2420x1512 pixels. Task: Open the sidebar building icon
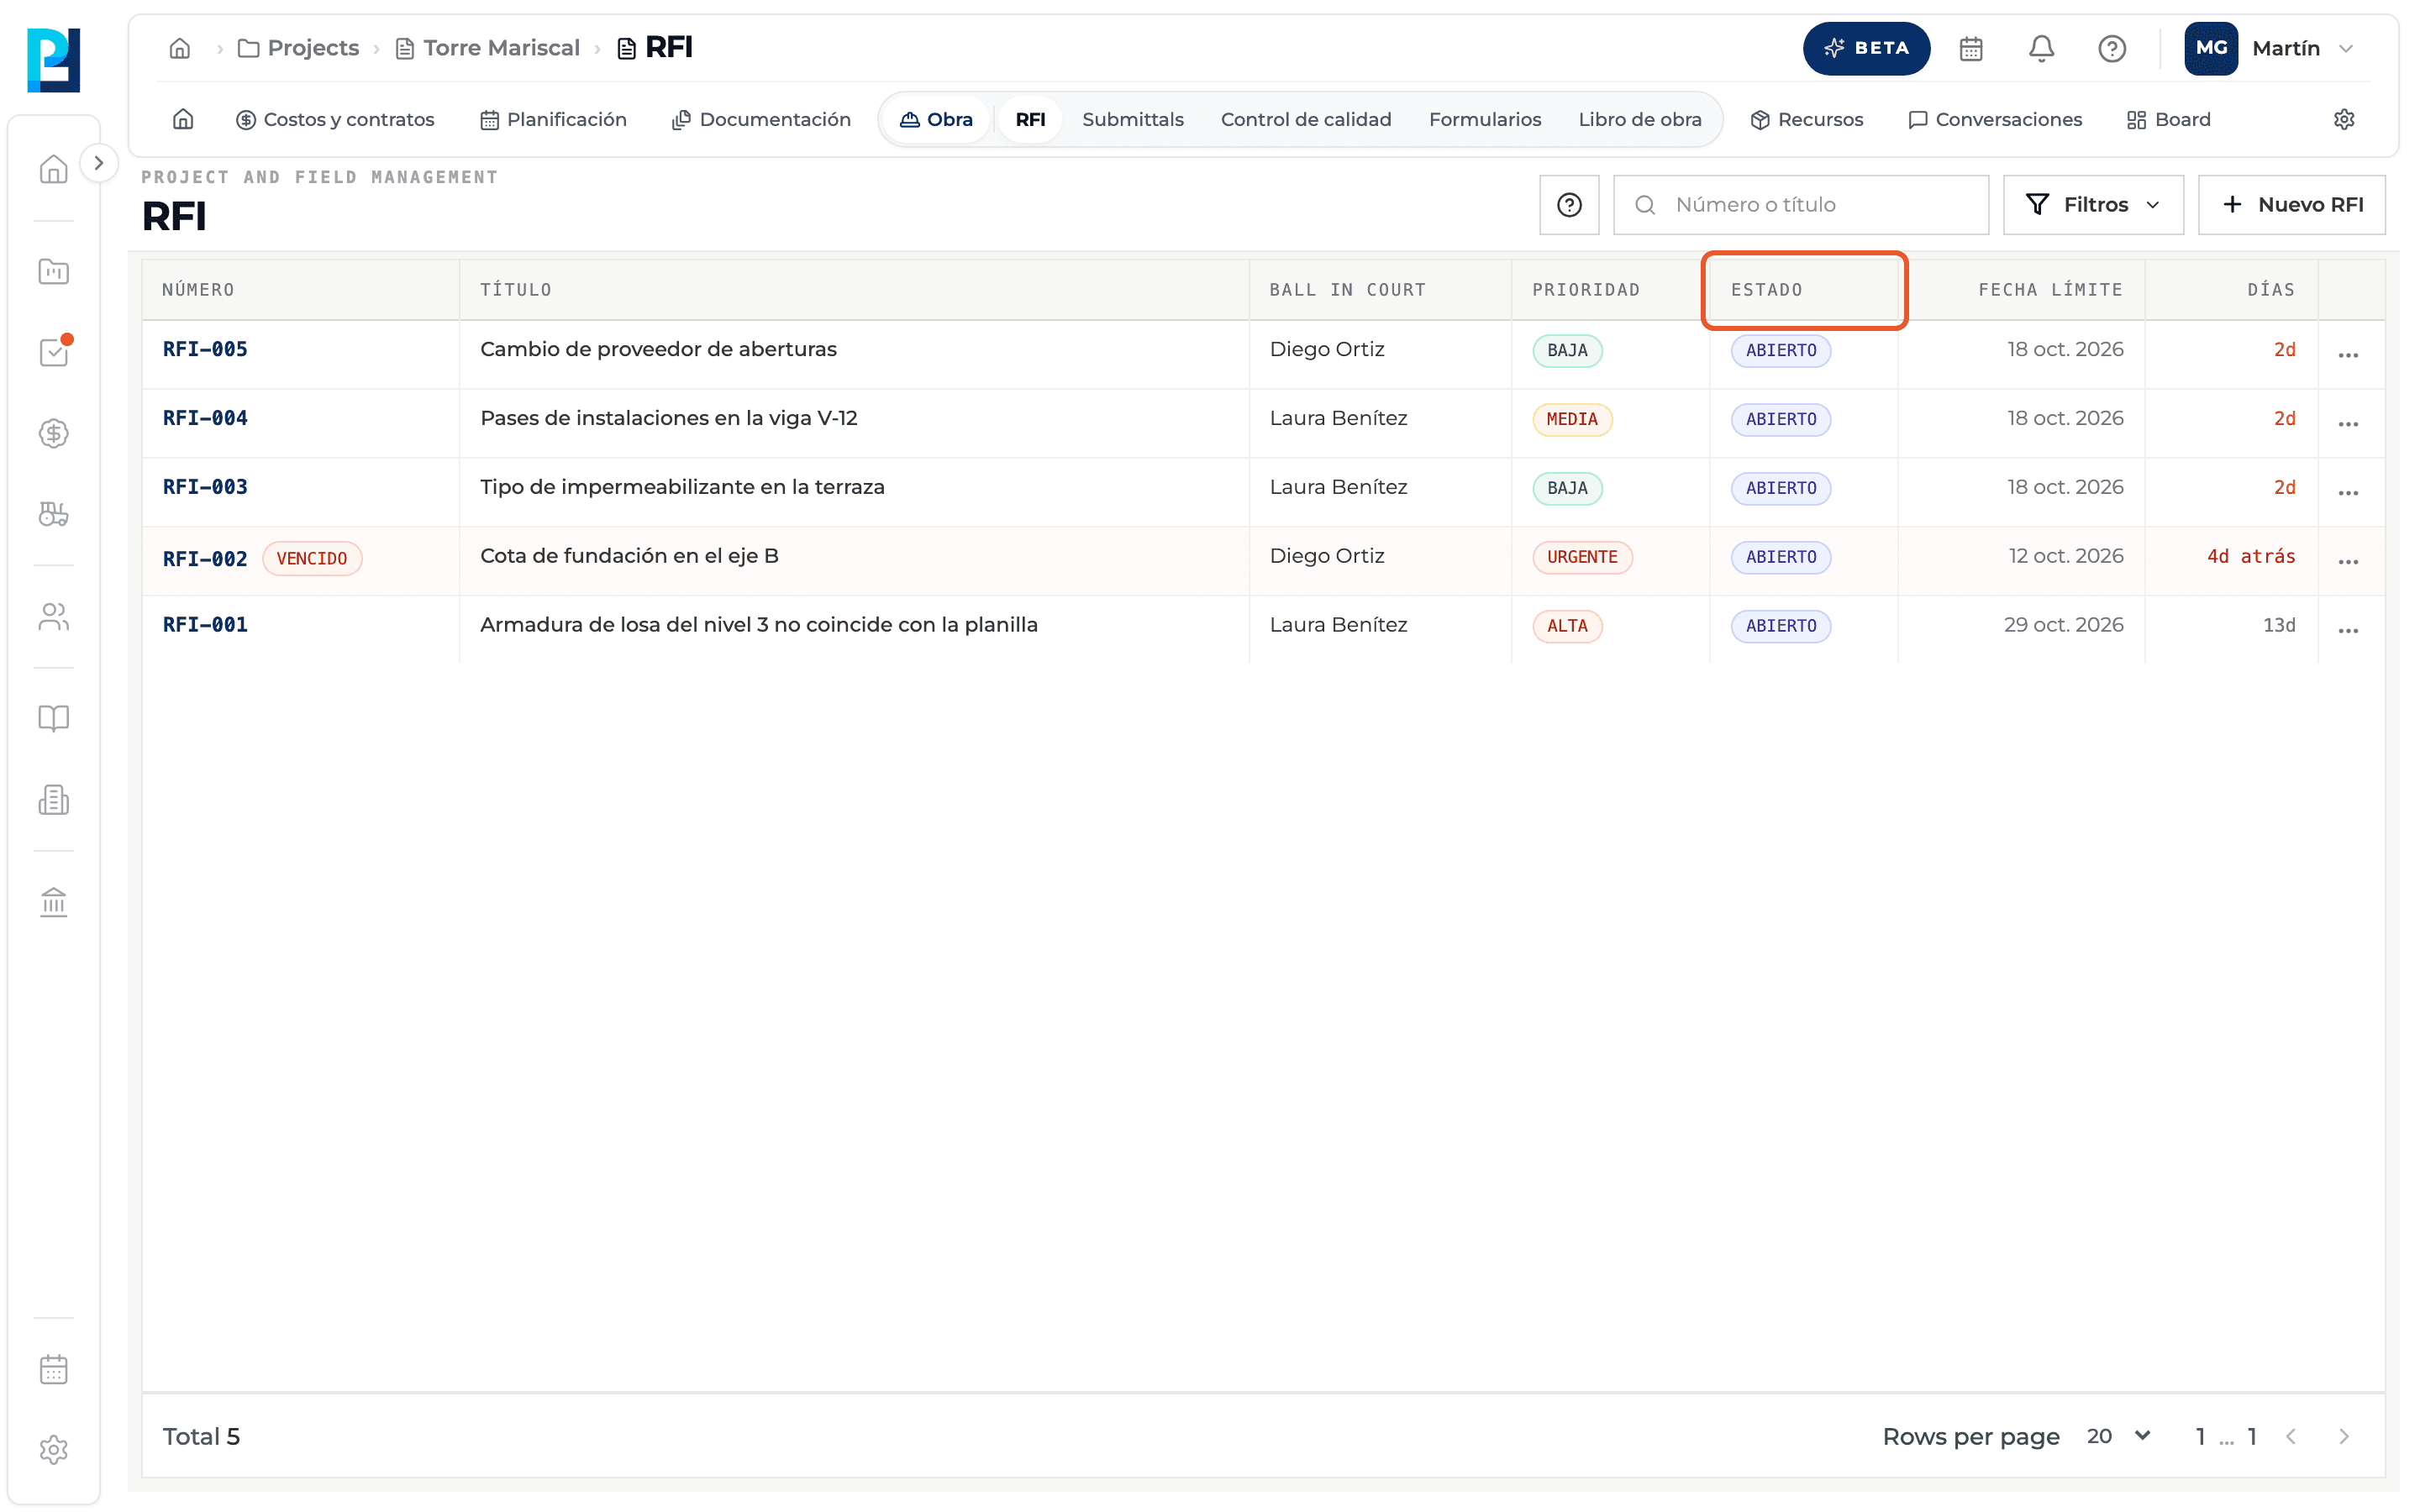pyautogui.click(x=54, y=800)
